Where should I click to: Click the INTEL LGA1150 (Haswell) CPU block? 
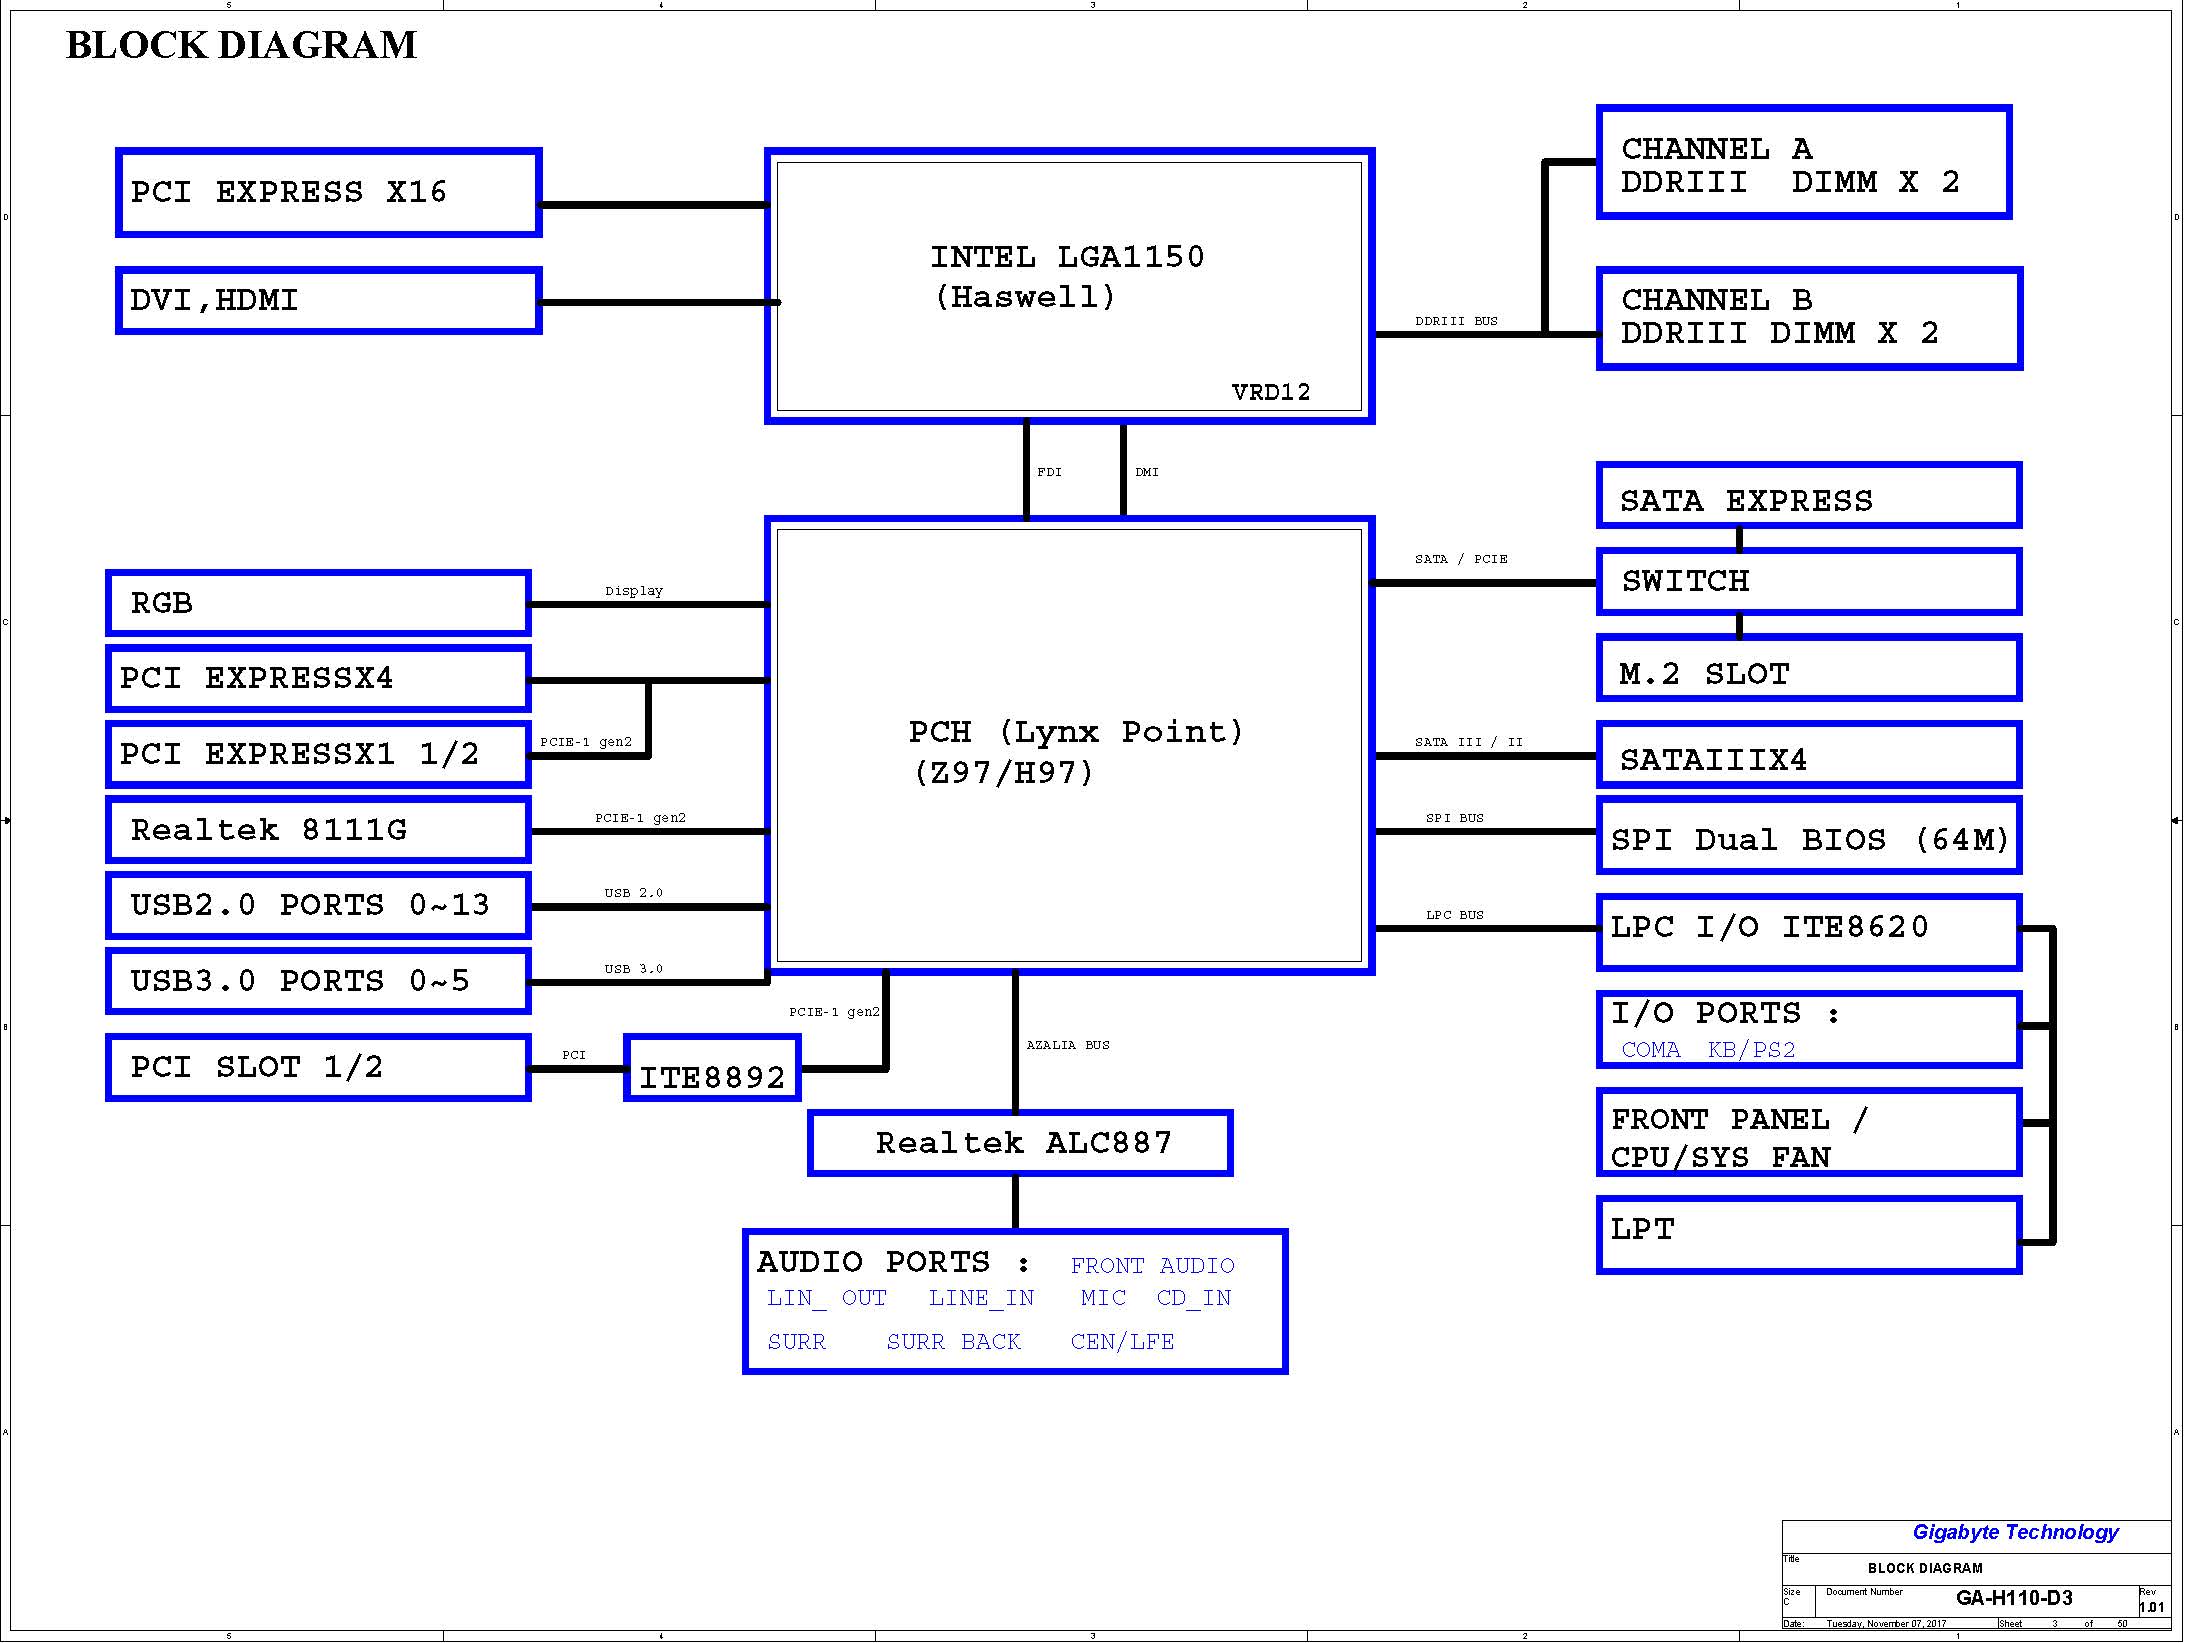click(1069, 286)
